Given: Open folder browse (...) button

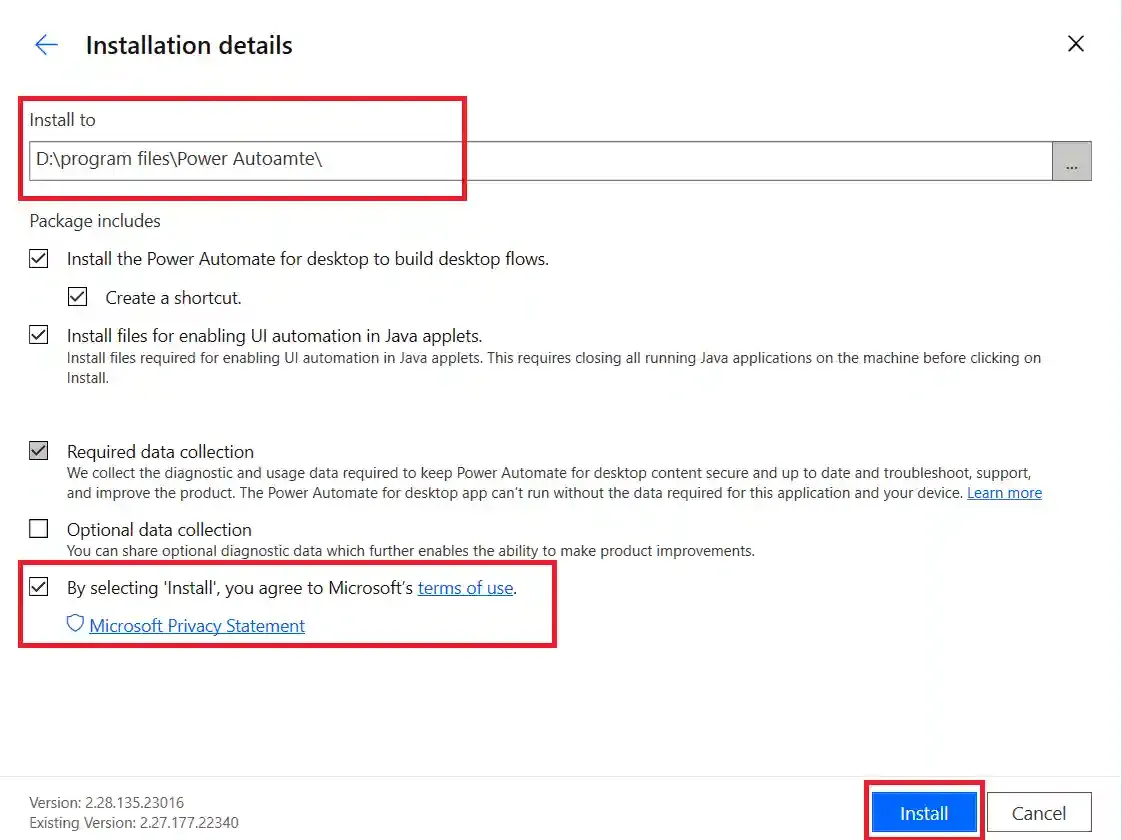Looking at the screenshot, I should point(1072,161).
